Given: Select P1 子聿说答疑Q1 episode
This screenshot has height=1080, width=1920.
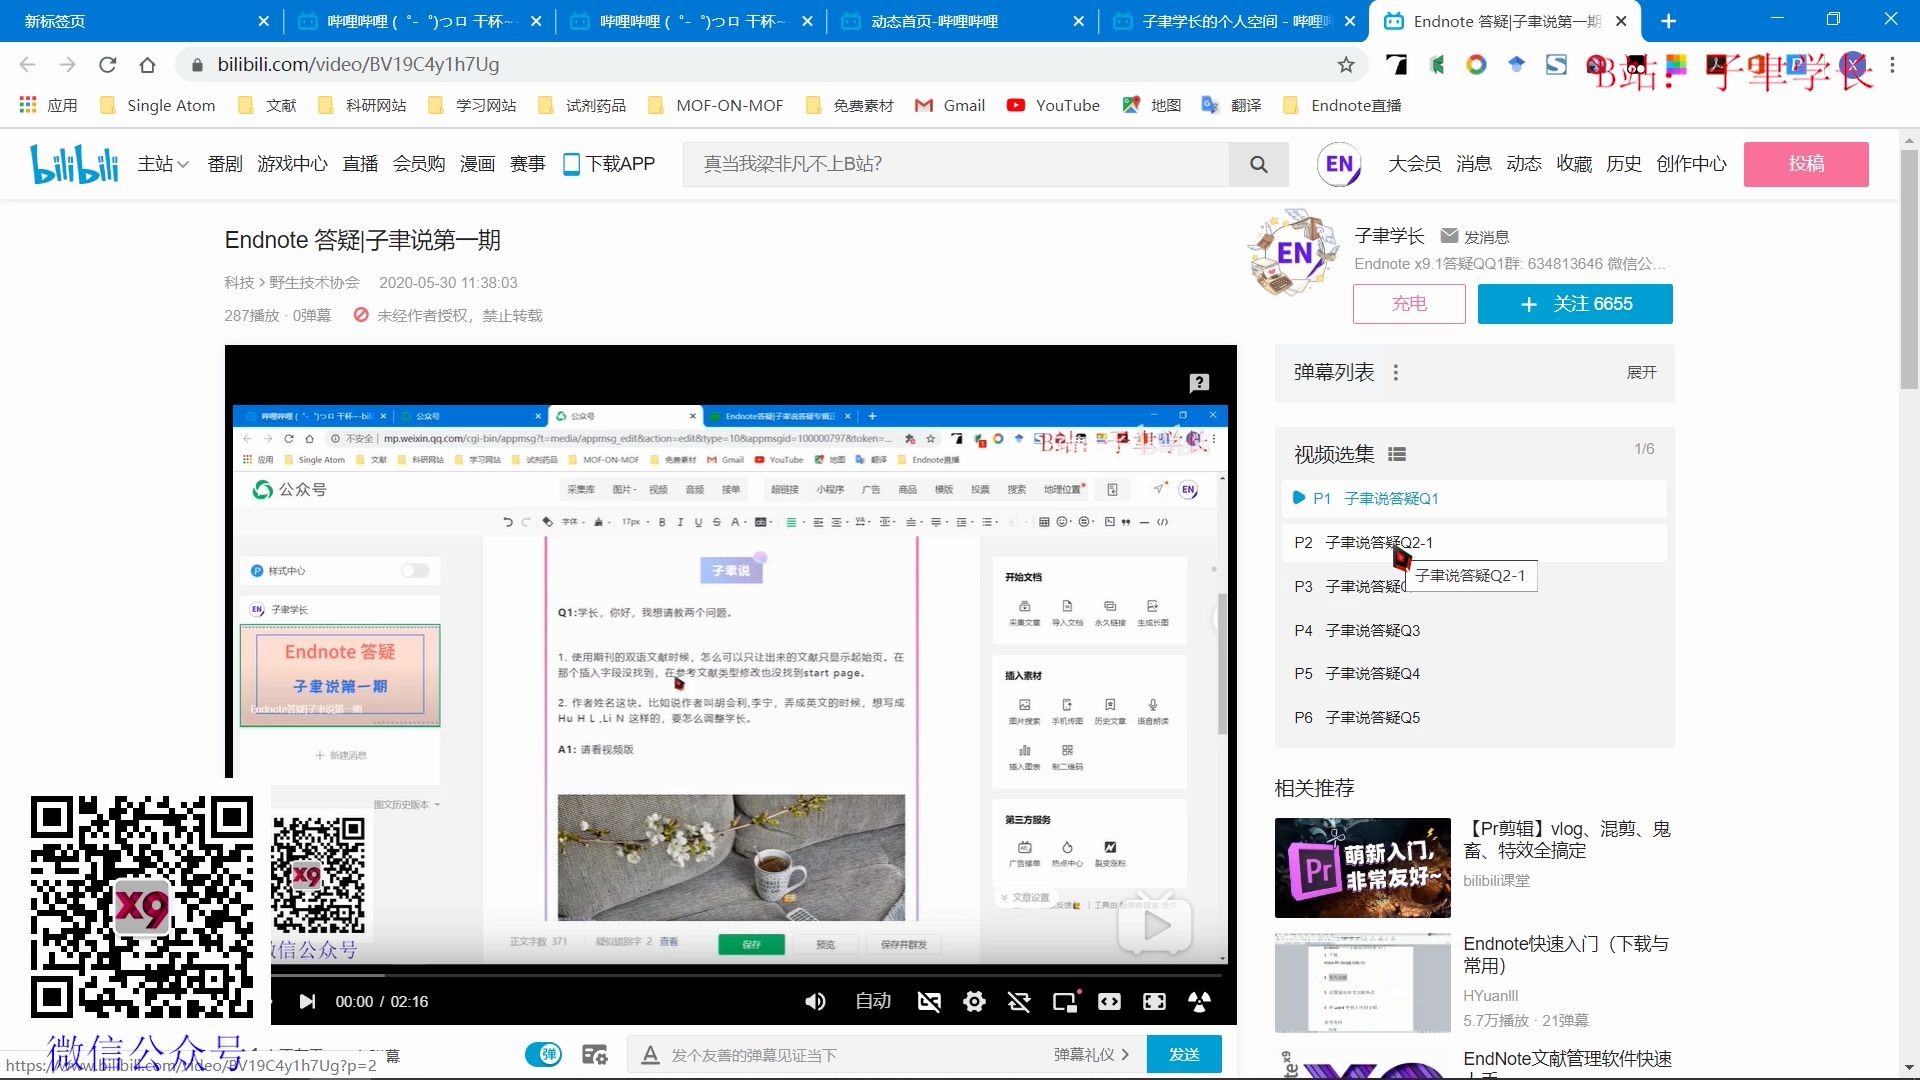Looking at the screenshot, I should [x=1474, y=498].
